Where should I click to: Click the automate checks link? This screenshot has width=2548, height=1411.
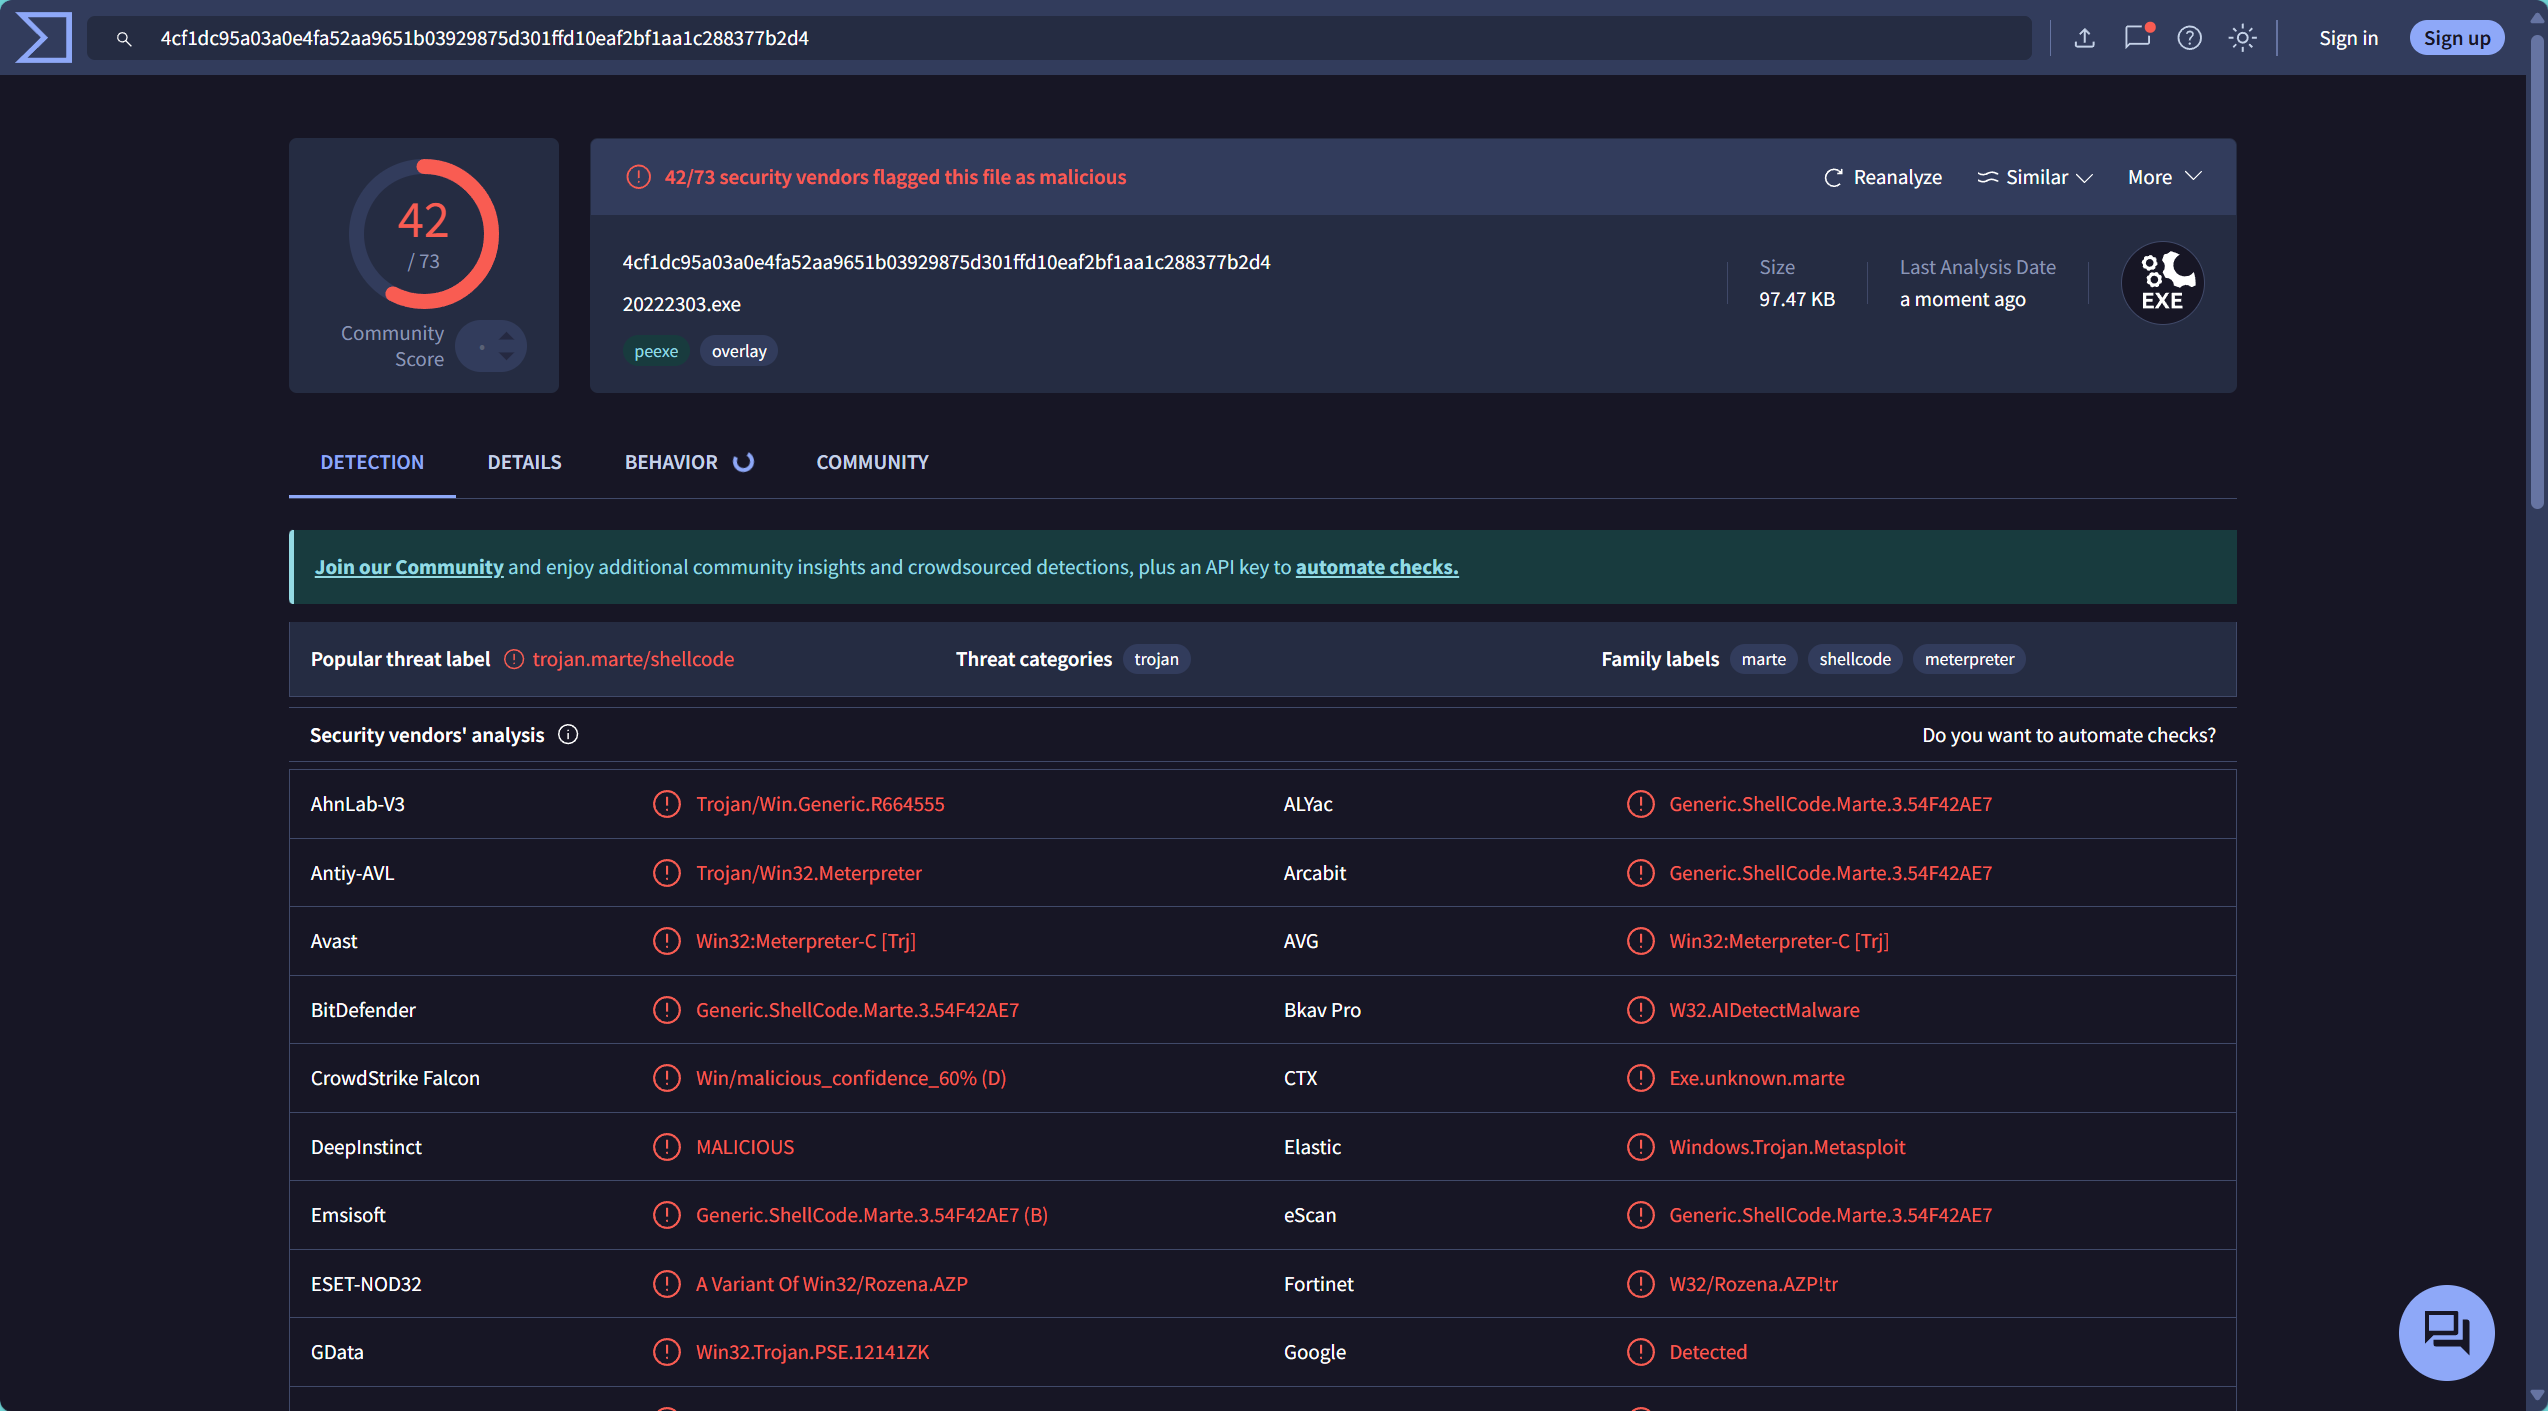1377,567
